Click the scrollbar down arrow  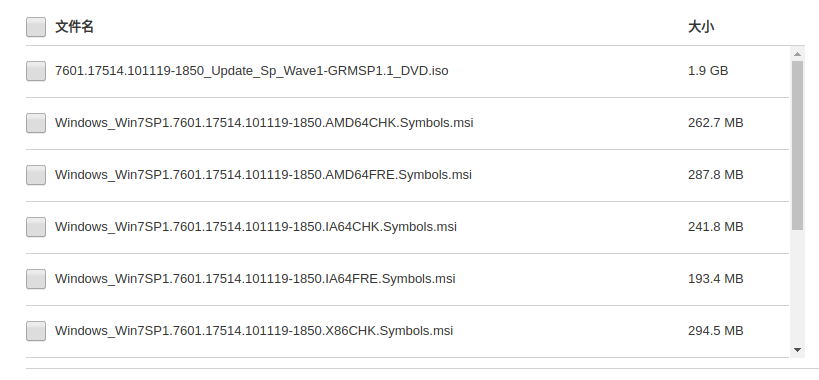pos(797,350)
